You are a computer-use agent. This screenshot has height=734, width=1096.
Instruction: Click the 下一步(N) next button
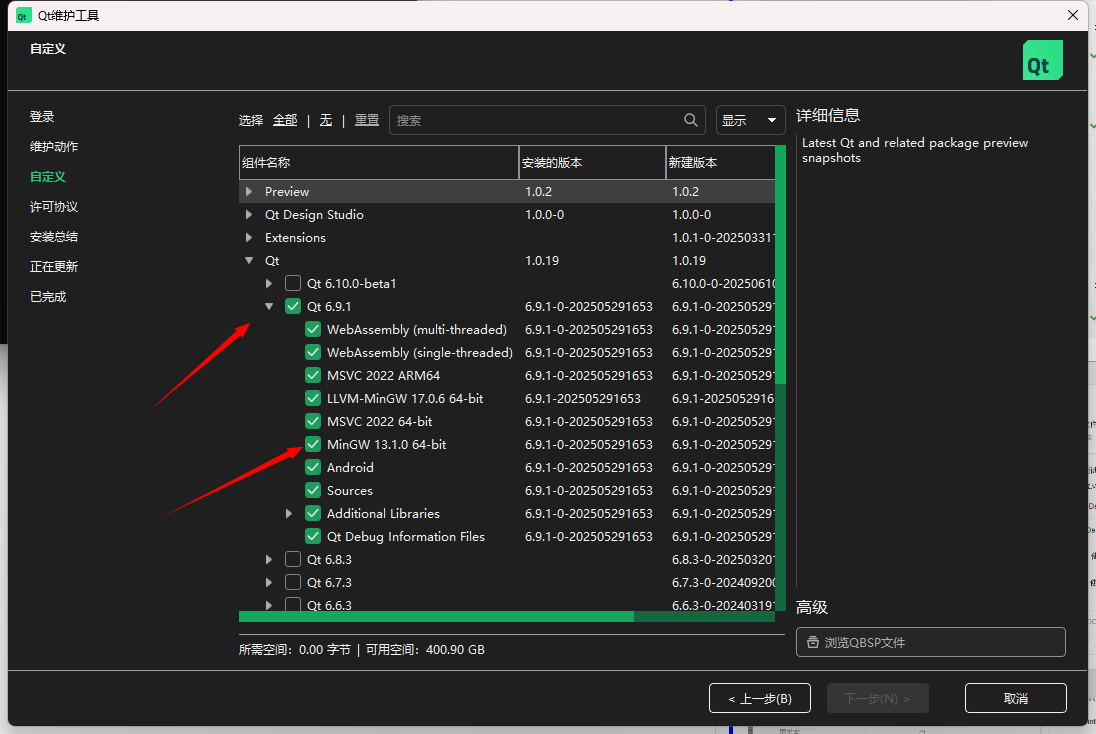(877, 698)
